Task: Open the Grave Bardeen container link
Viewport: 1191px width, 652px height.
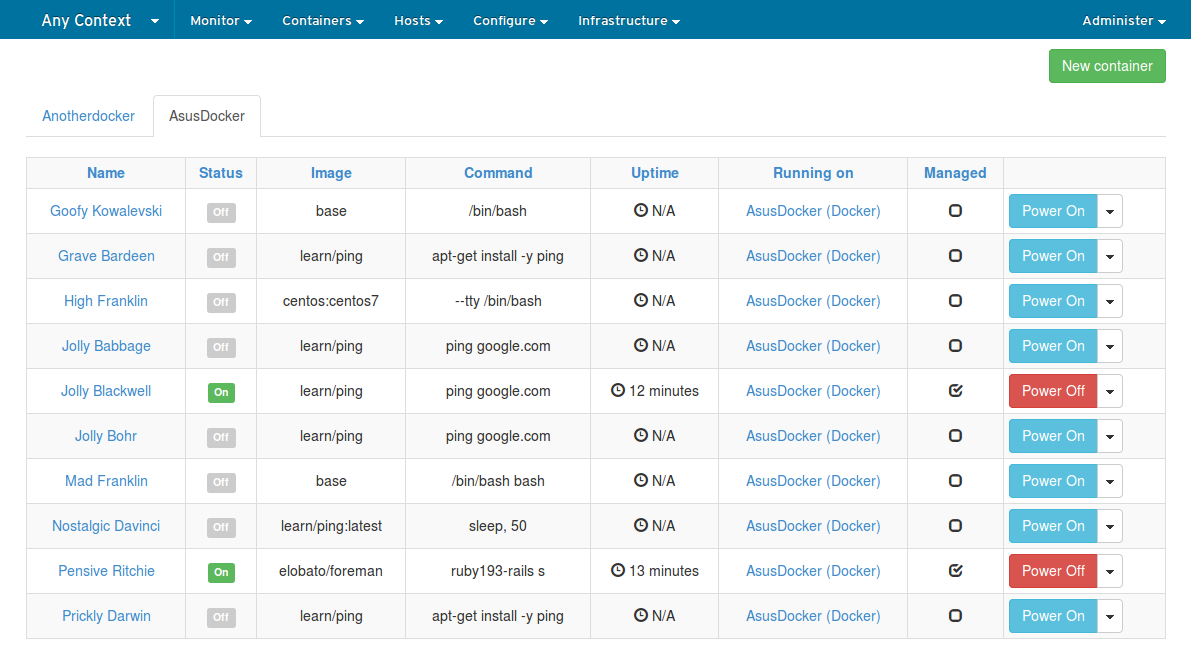Action: (106, 256)
